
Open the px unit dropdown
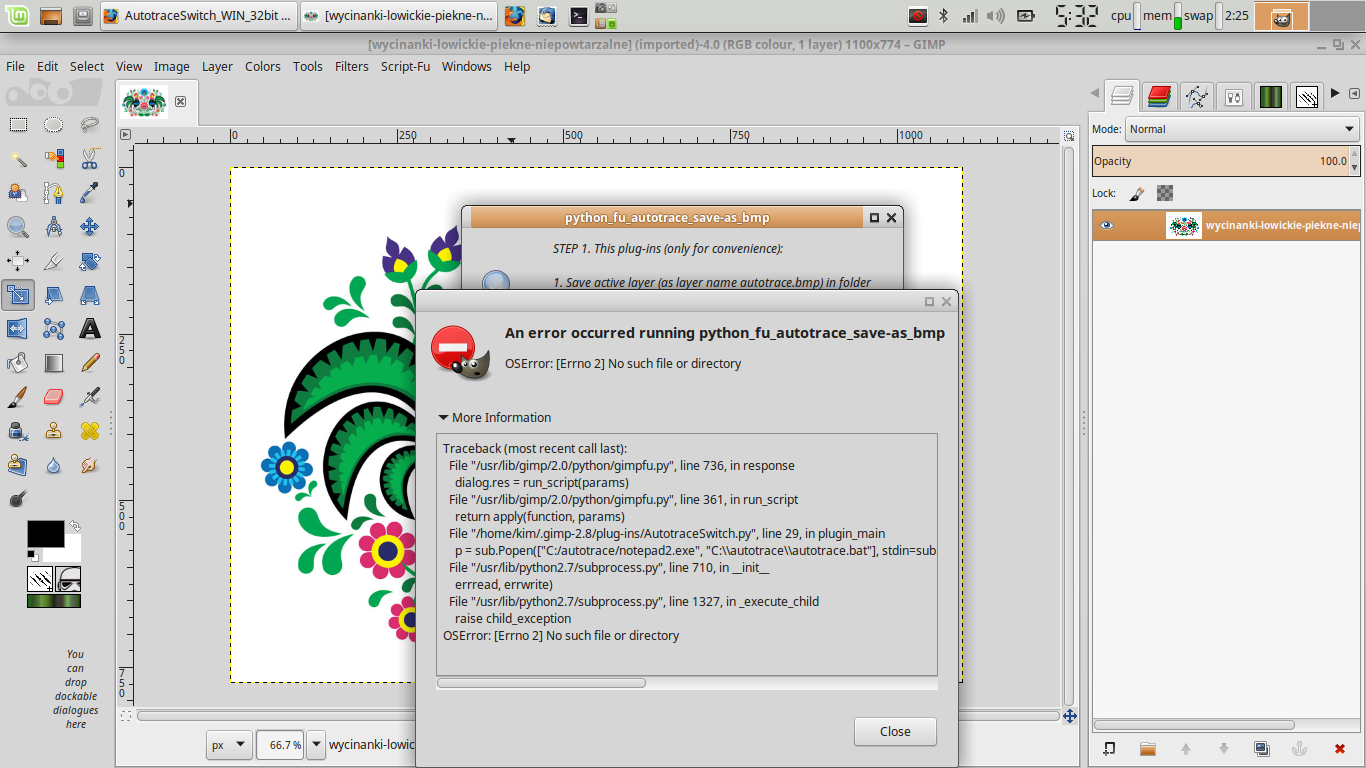[x=229, y=745]
